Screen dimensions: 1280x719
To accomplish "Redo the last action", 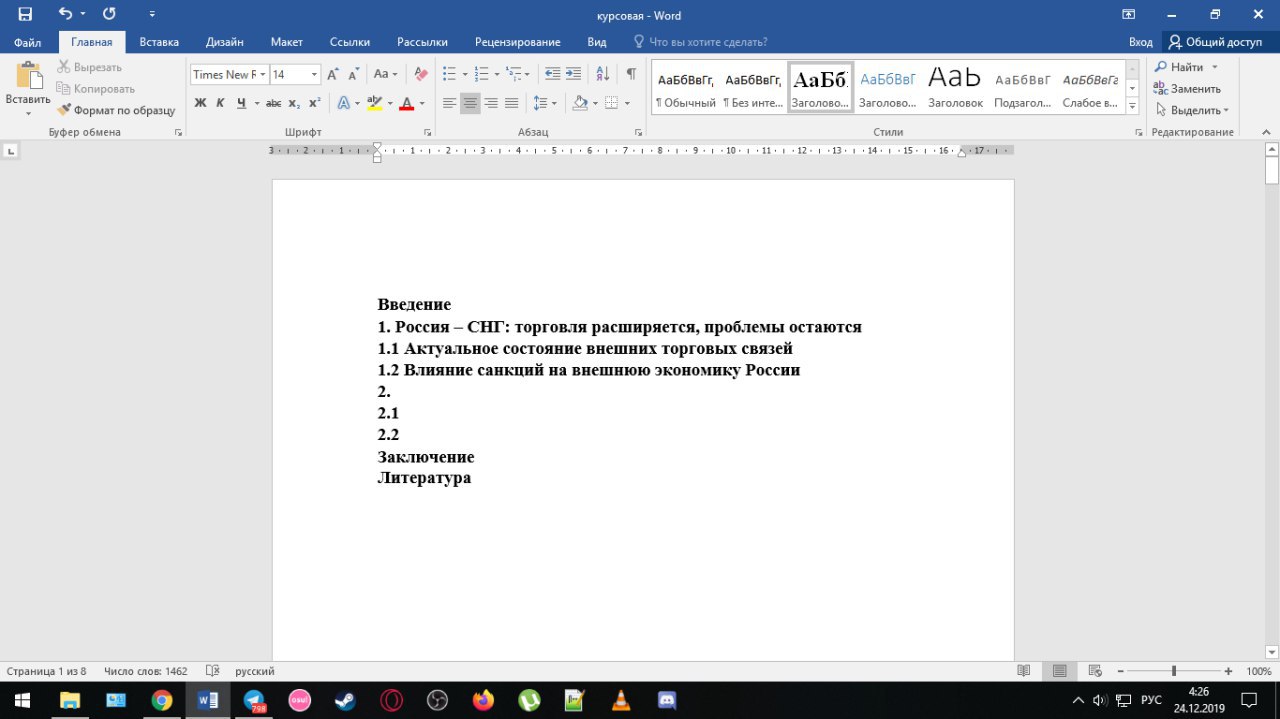I will click(109, 14).
